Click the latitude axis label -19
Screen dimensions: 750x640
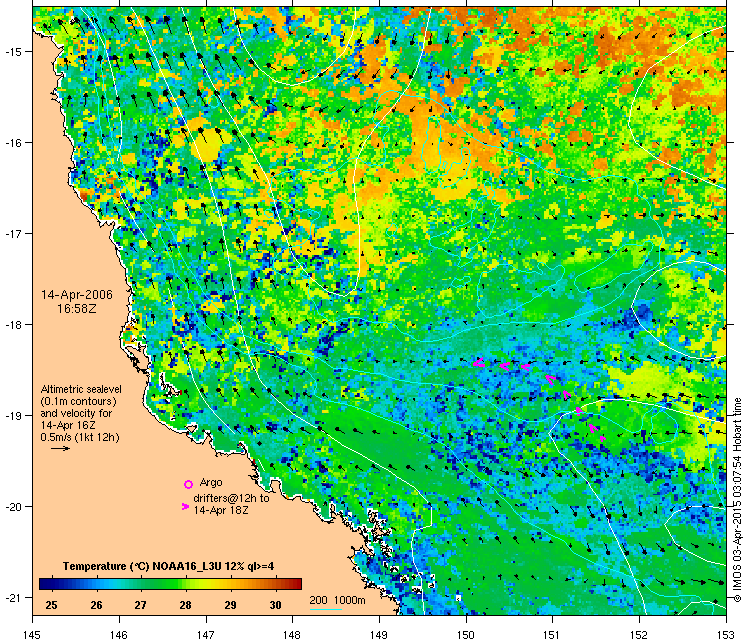tap(12, 415)
